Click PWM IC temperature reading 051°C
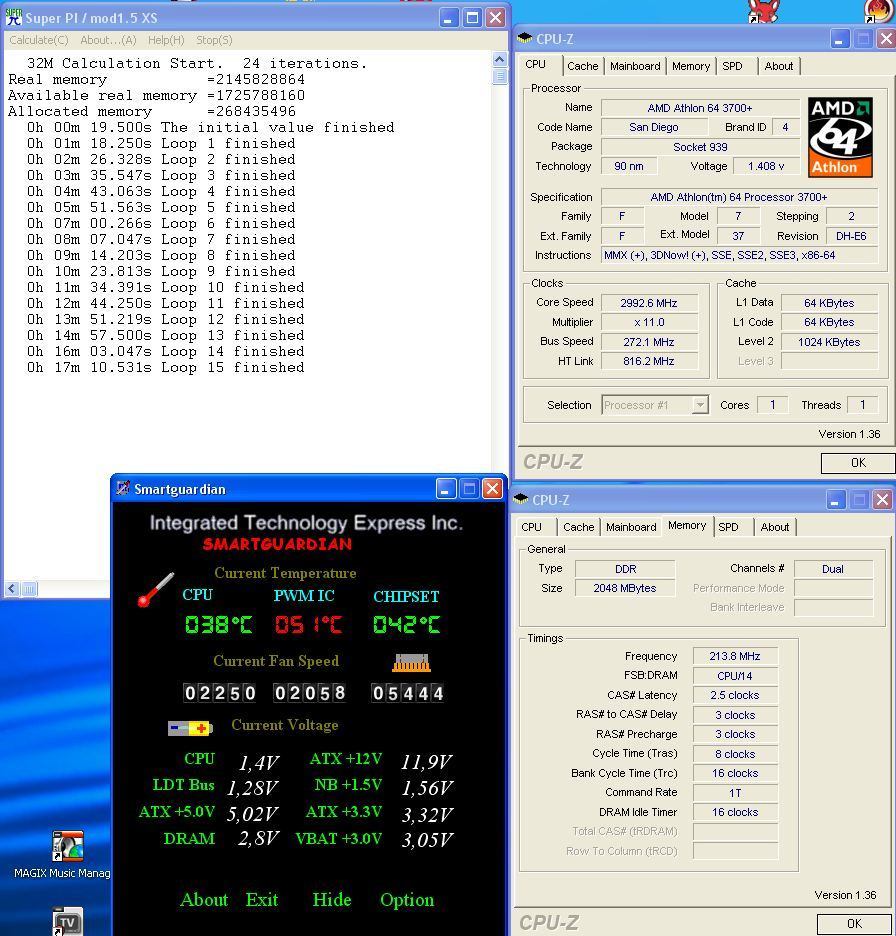Image resolution: width=896 pixels, height=936 pixels. [309, 624]
